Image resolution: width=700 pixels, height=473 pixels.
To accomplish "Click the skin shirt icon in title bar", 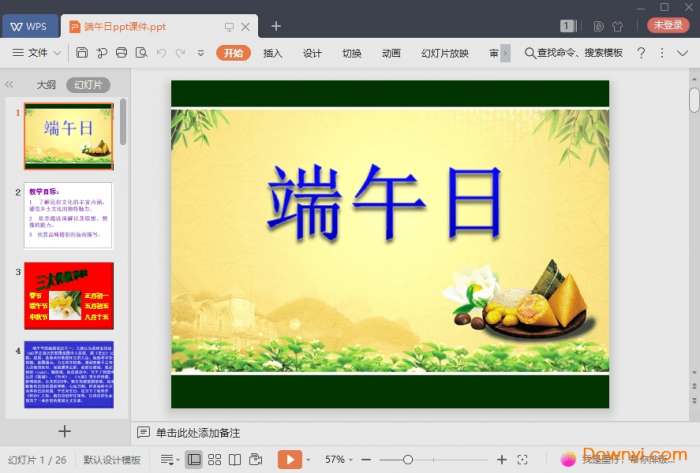I will 618,26.
